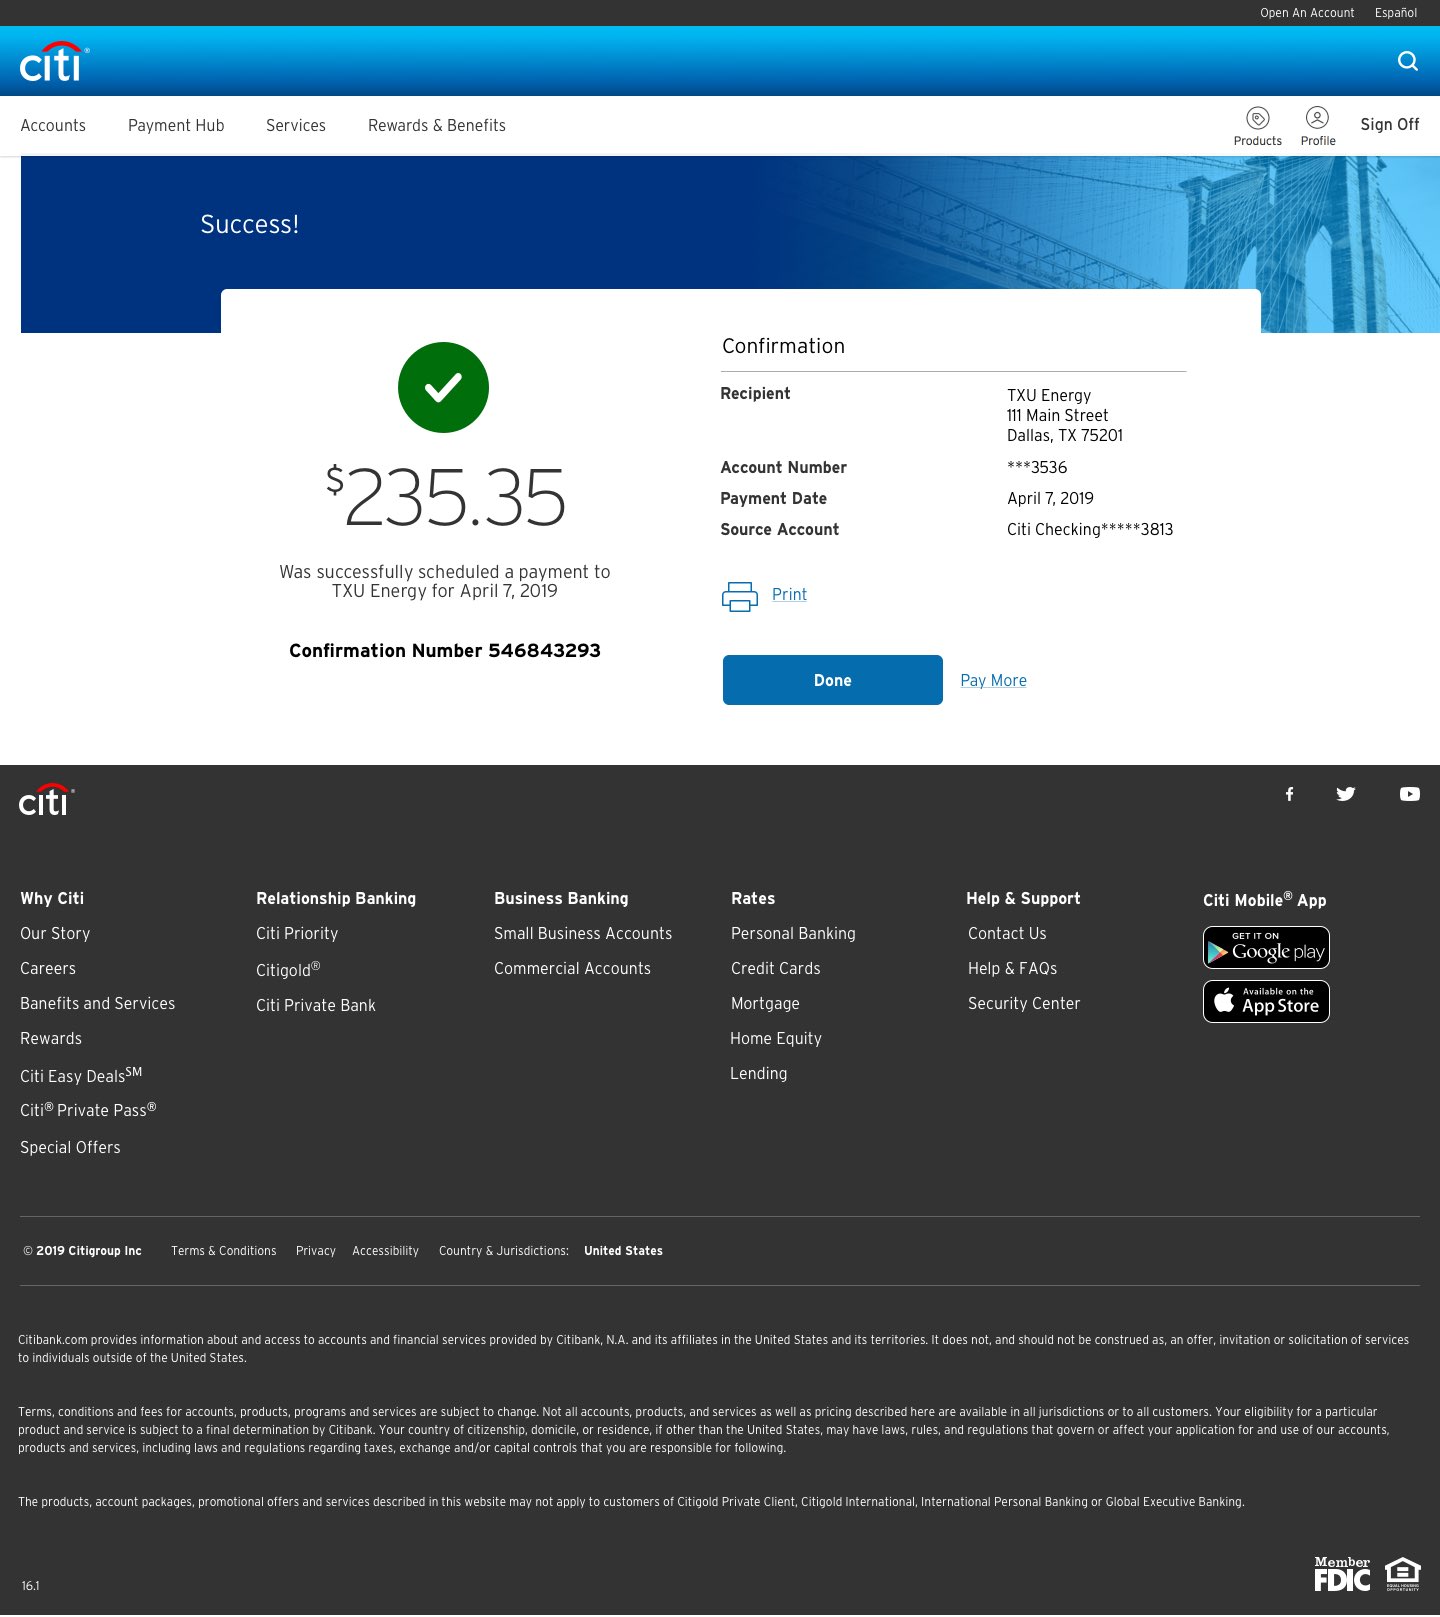Click the Print link

pyautogui.click(x=789, y=595)
